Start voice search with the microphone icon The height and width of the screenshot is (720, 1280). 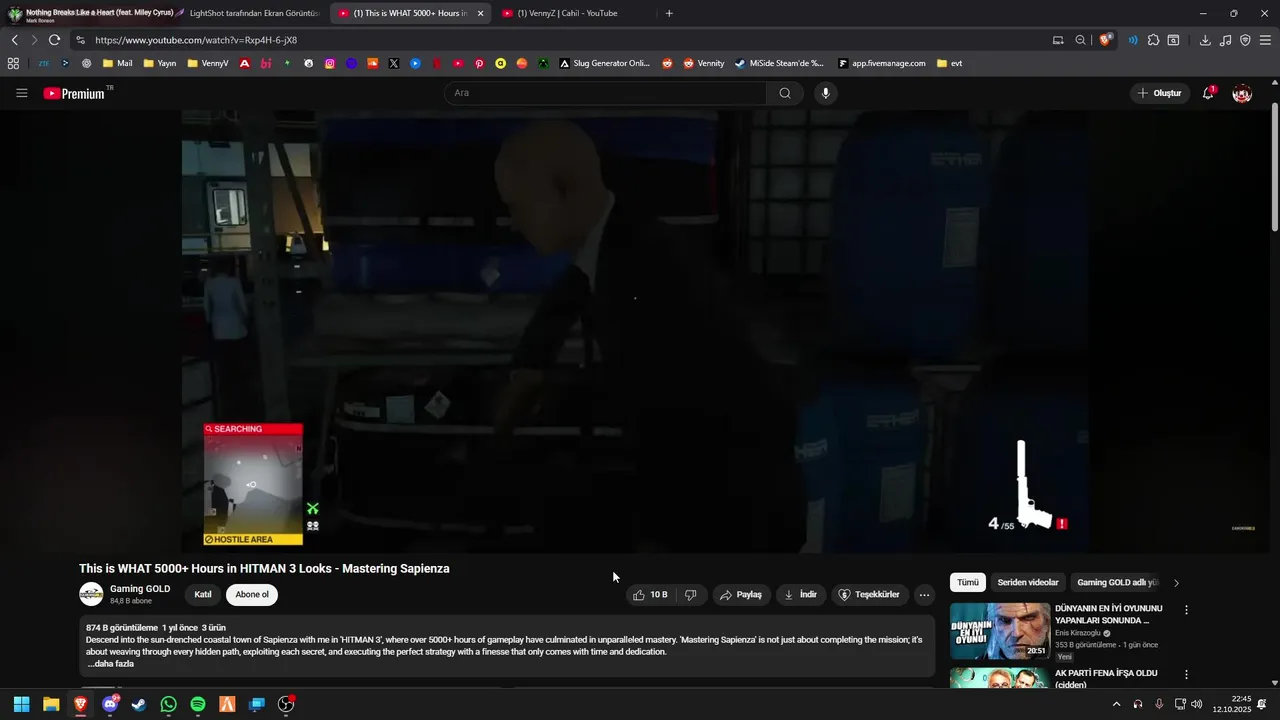[825, 93]
